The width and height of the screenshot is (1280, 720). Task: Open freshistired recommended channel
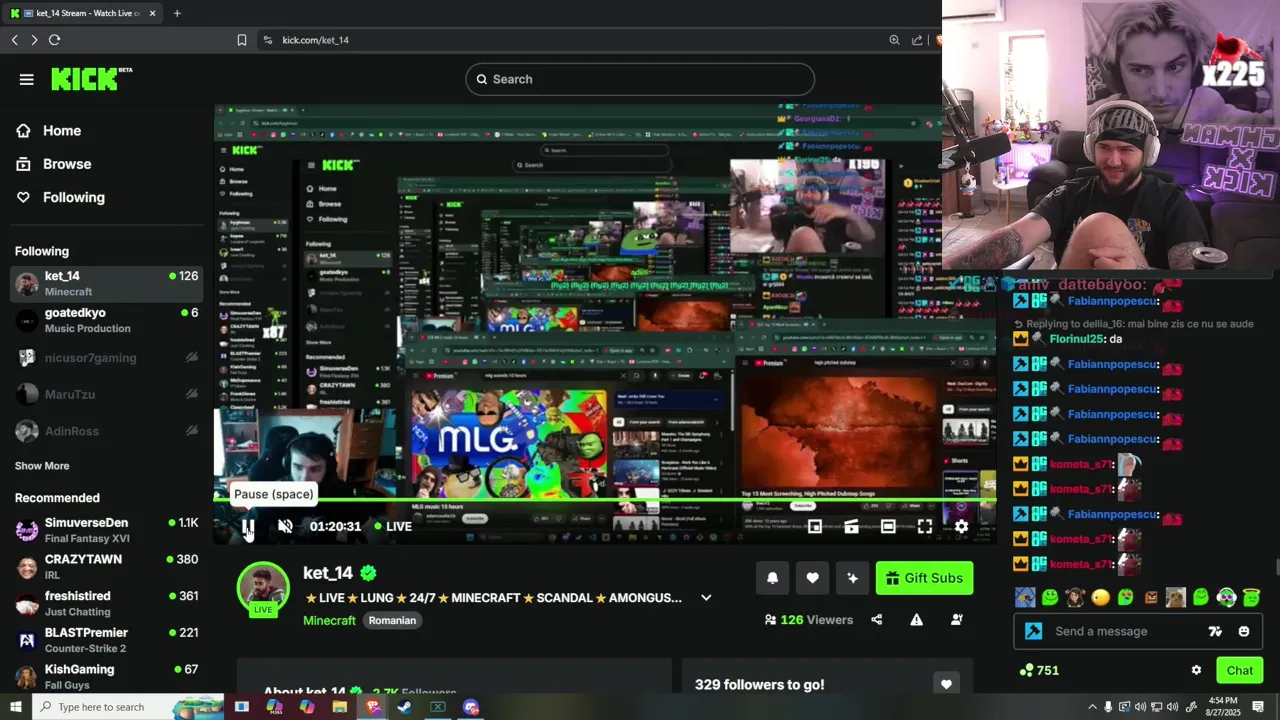107,603
